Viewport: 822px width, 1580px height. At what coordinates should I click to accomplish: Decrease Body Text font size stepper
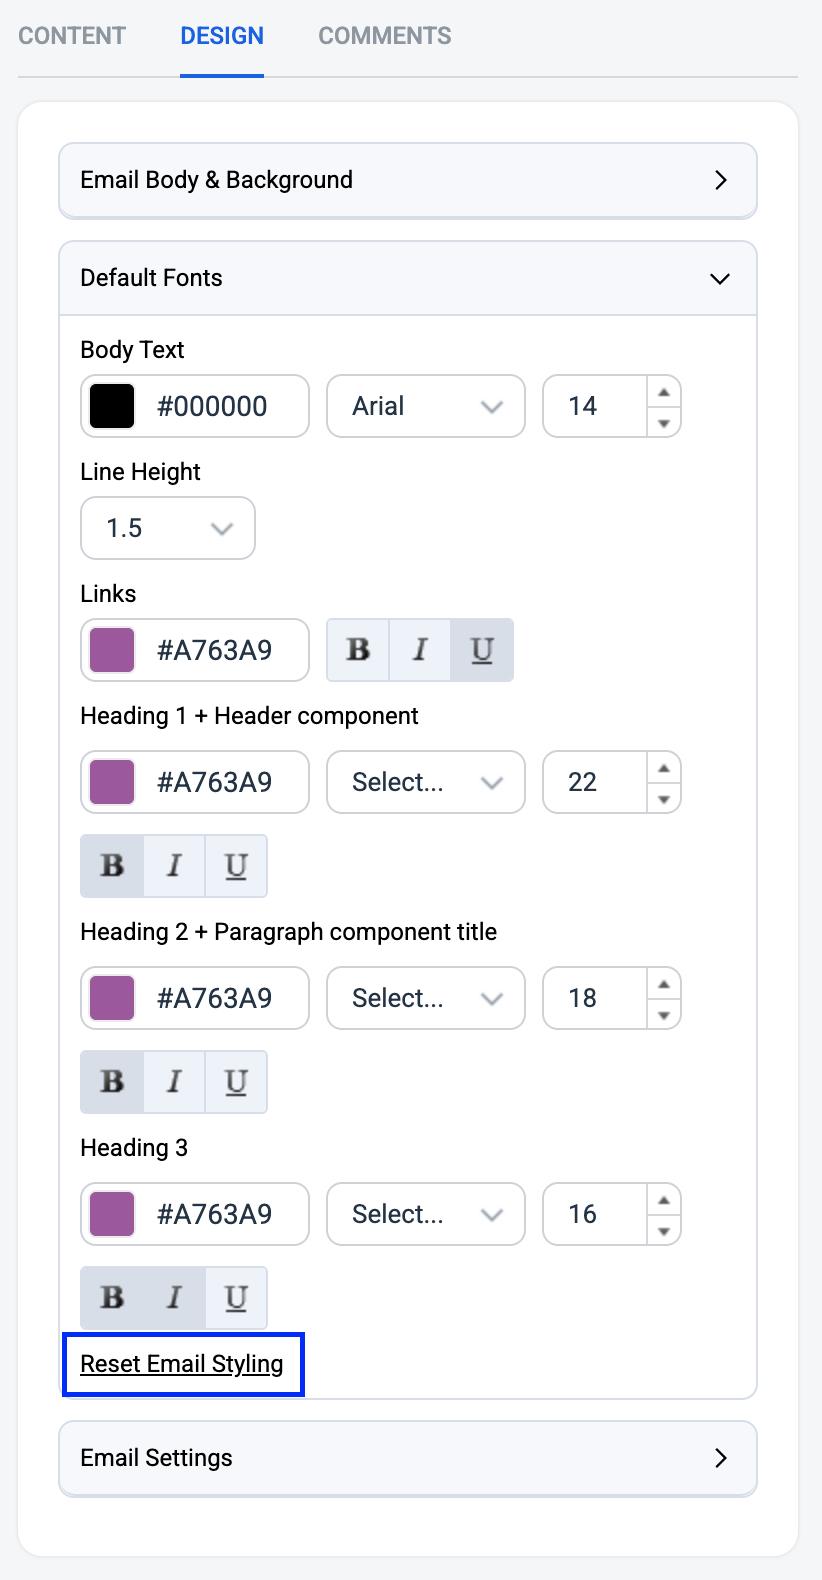coord(664,422)
